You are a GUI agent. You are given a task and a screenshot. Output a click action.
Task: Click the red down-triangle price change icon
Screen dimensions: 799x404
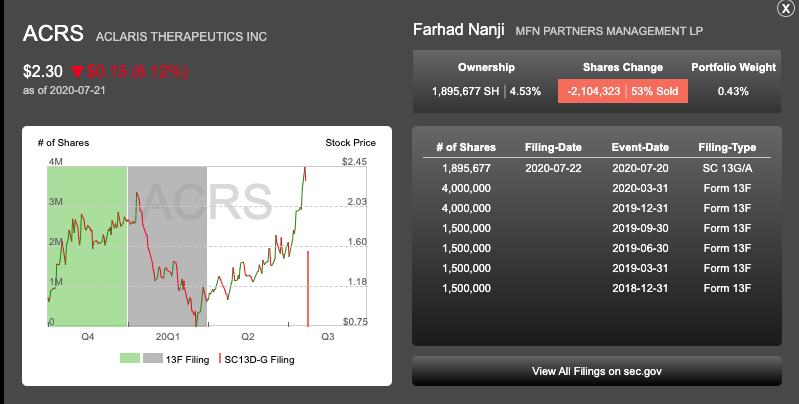[x=77, y=71]
